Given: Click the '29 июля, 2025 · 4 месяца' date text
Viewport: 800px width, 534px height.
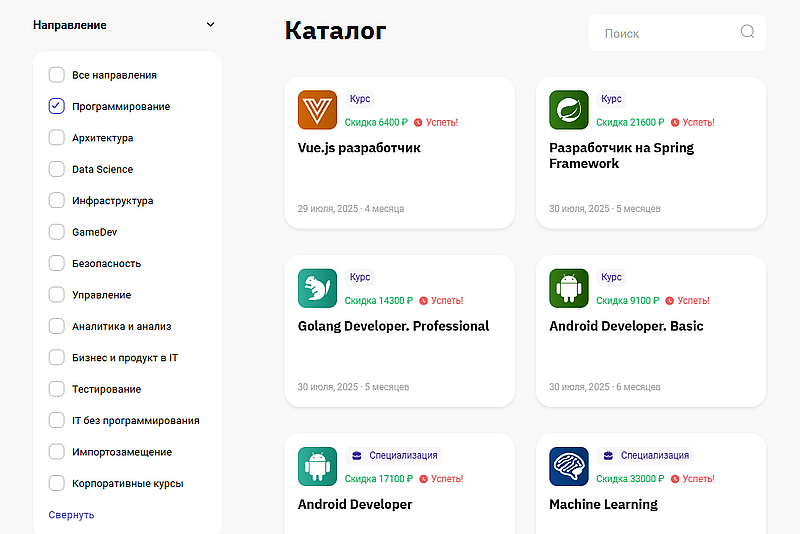Looking at the screenshot, I should [351, 209].
